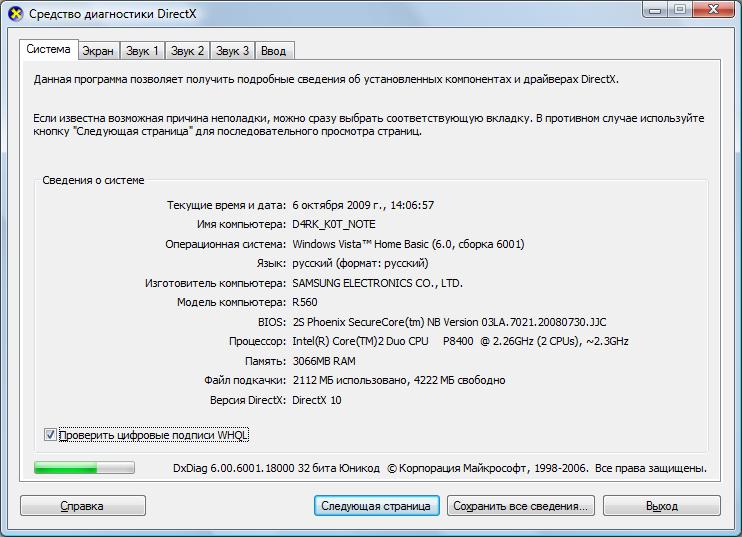Click the Средство диагностики DirectX window title
Viewport: 742px width, 537px height.
(113, 14)
